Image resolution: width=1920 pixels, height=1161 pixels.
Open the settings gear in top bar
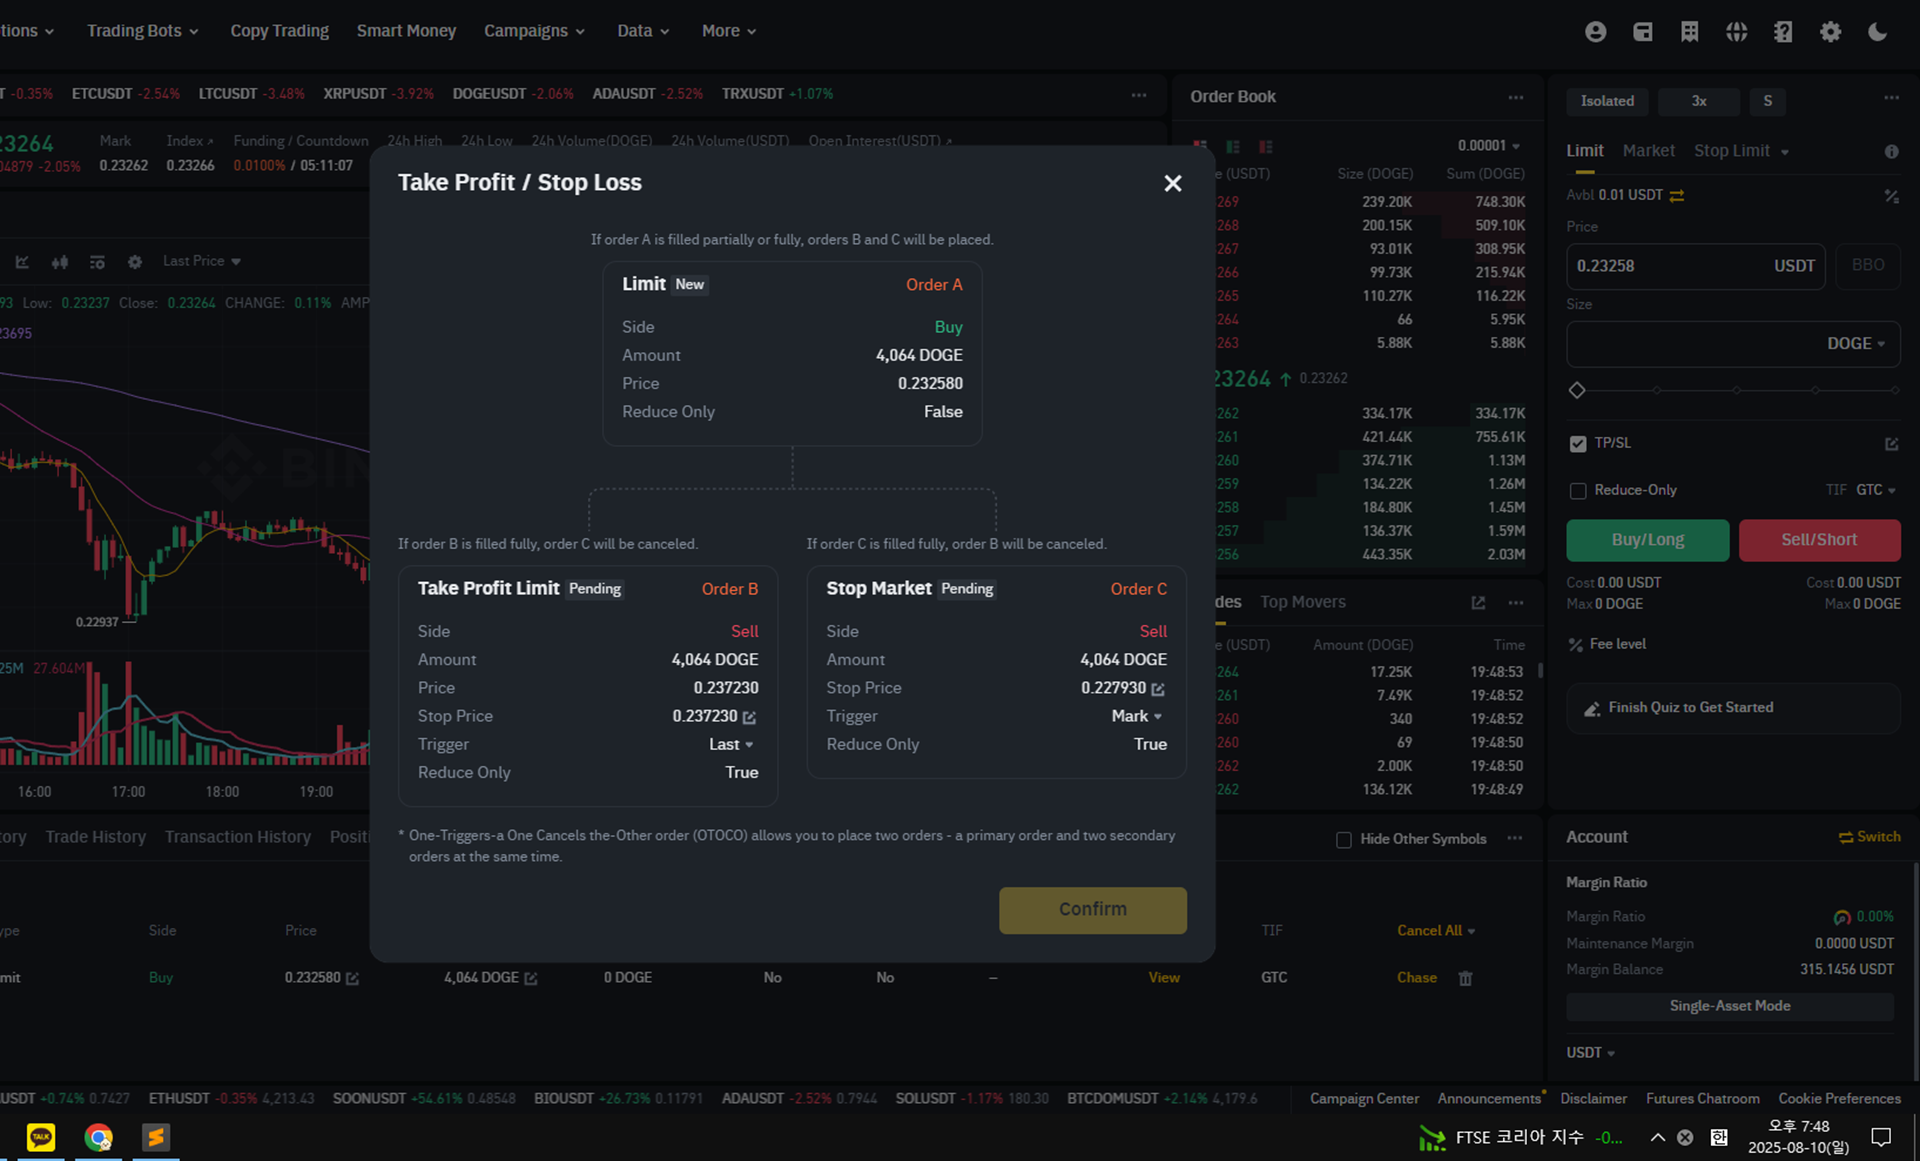tap(1830, 32)
